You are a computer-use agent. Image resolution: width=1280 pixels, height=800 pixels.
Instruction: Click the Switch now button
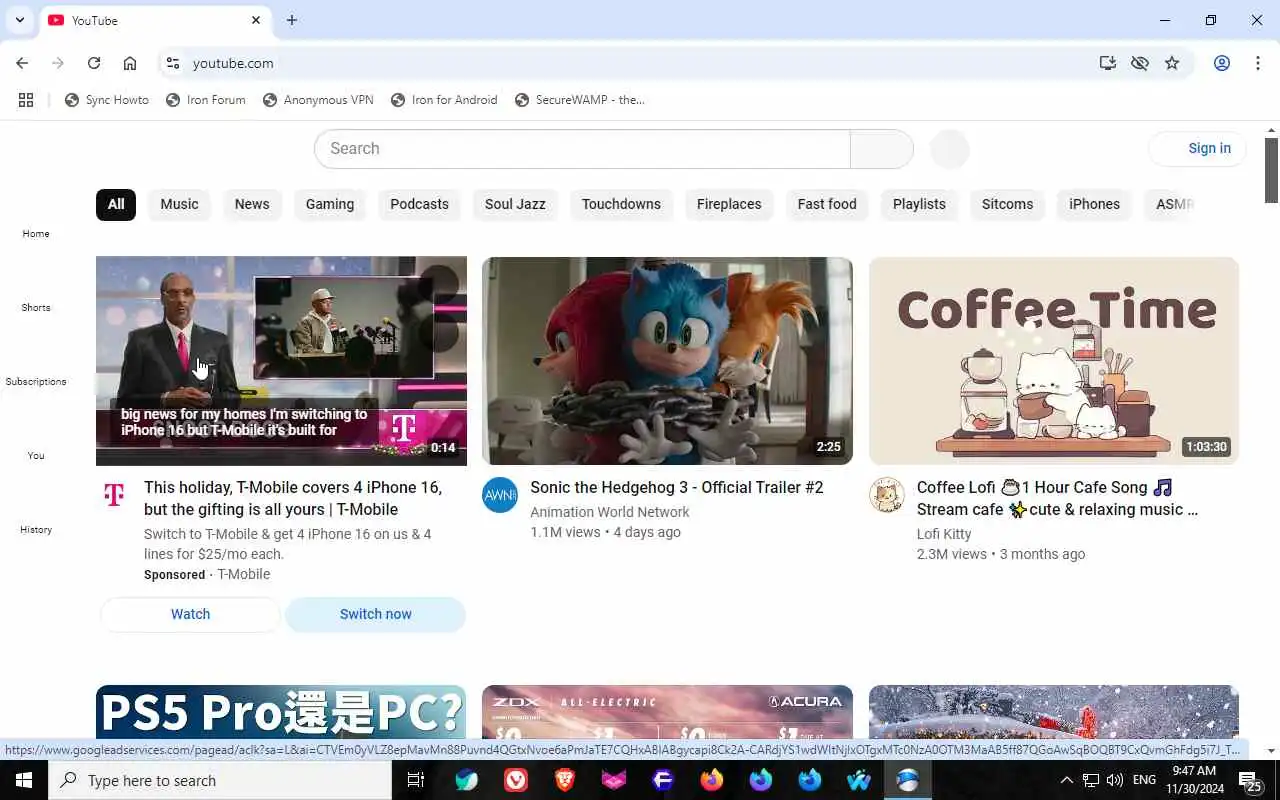(x=375, y=614)
